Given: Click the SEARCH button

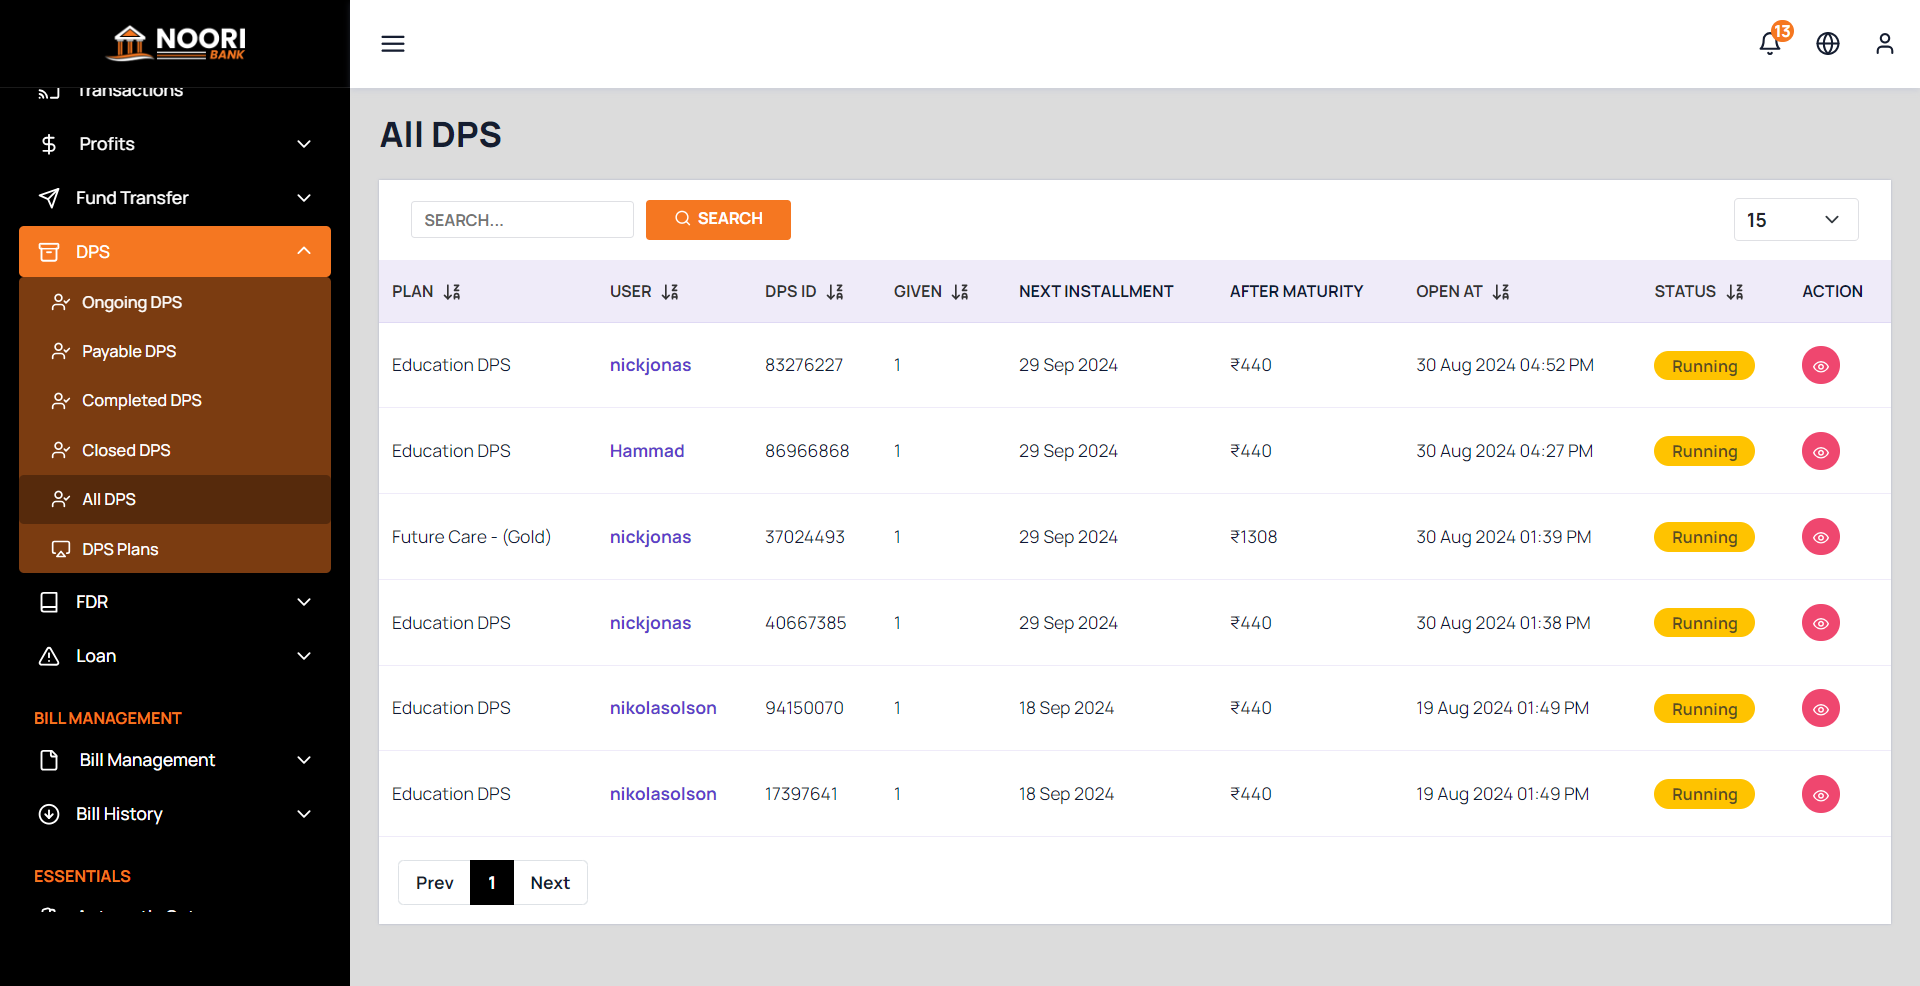Looking at the screenshot, I should (x=718, y=219).
